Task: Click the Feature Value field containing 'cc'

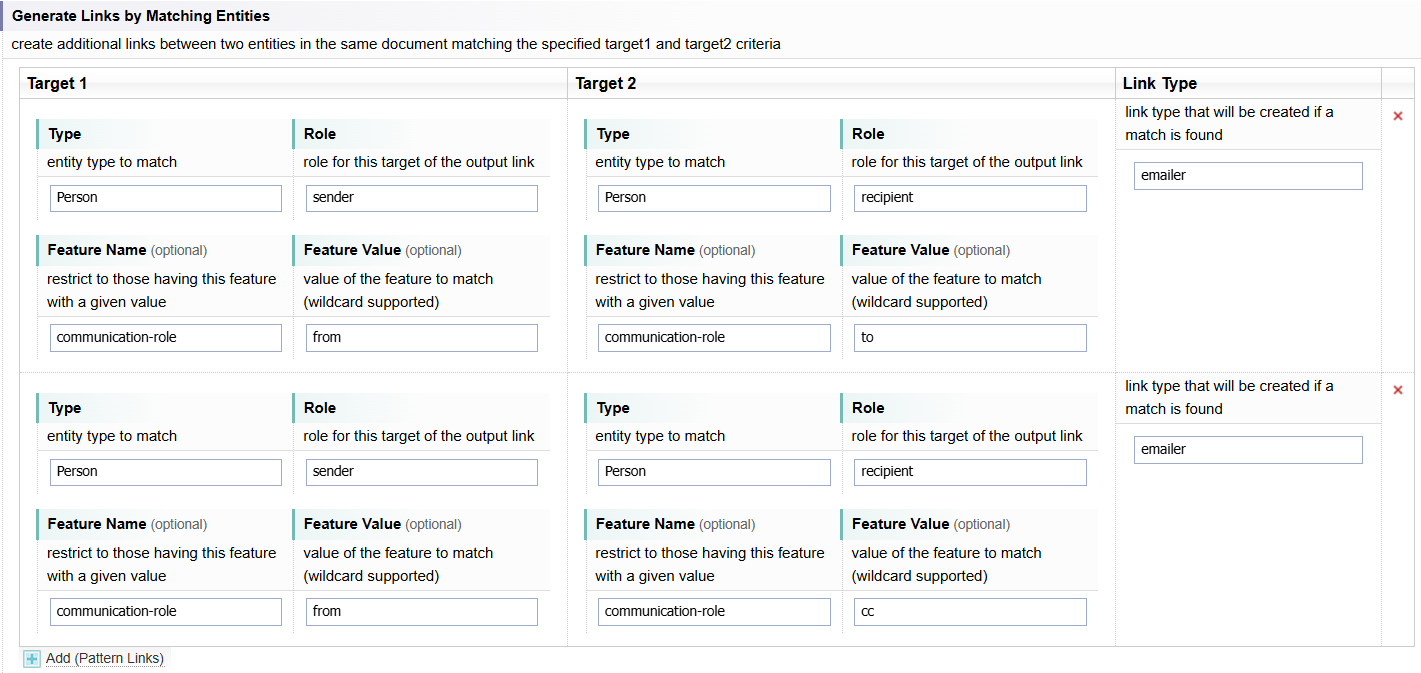Action: [x=969, y=612]
